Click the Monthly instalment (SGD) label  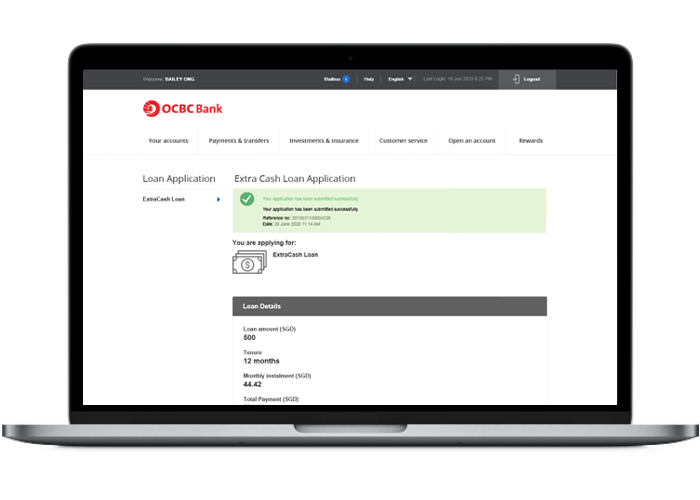(x=277, y=376)
